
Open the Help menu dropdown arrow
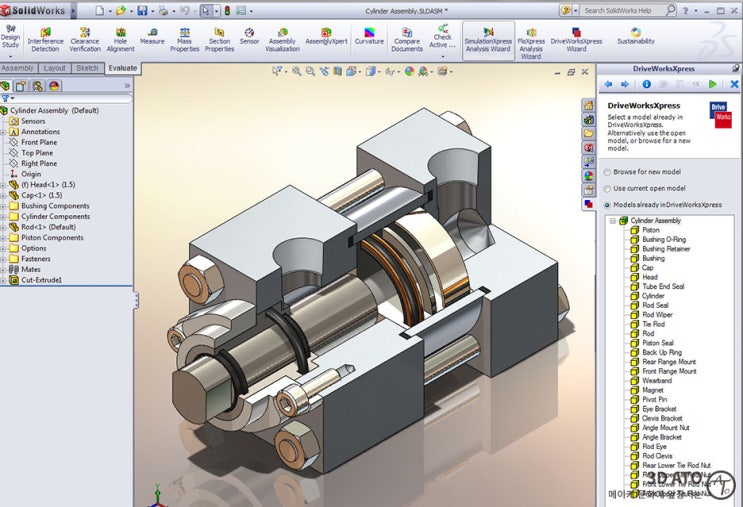coord(696,10)
